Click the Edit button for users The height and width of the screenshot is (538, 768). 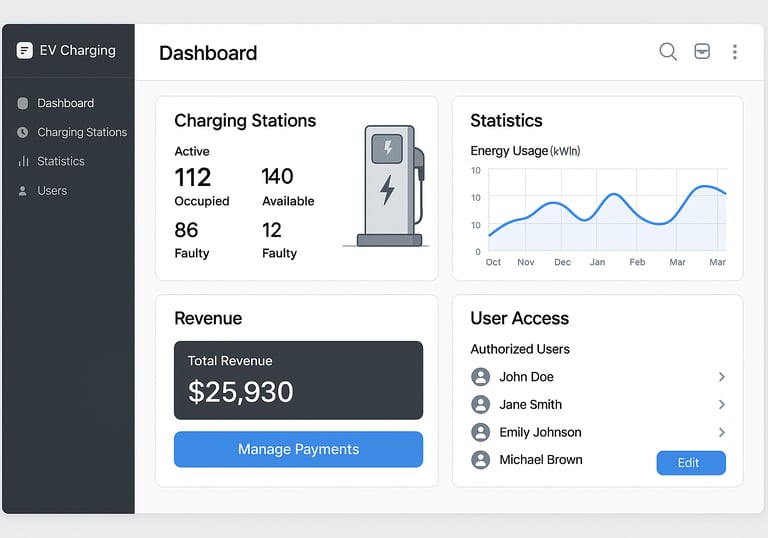(x=690, y=463)
